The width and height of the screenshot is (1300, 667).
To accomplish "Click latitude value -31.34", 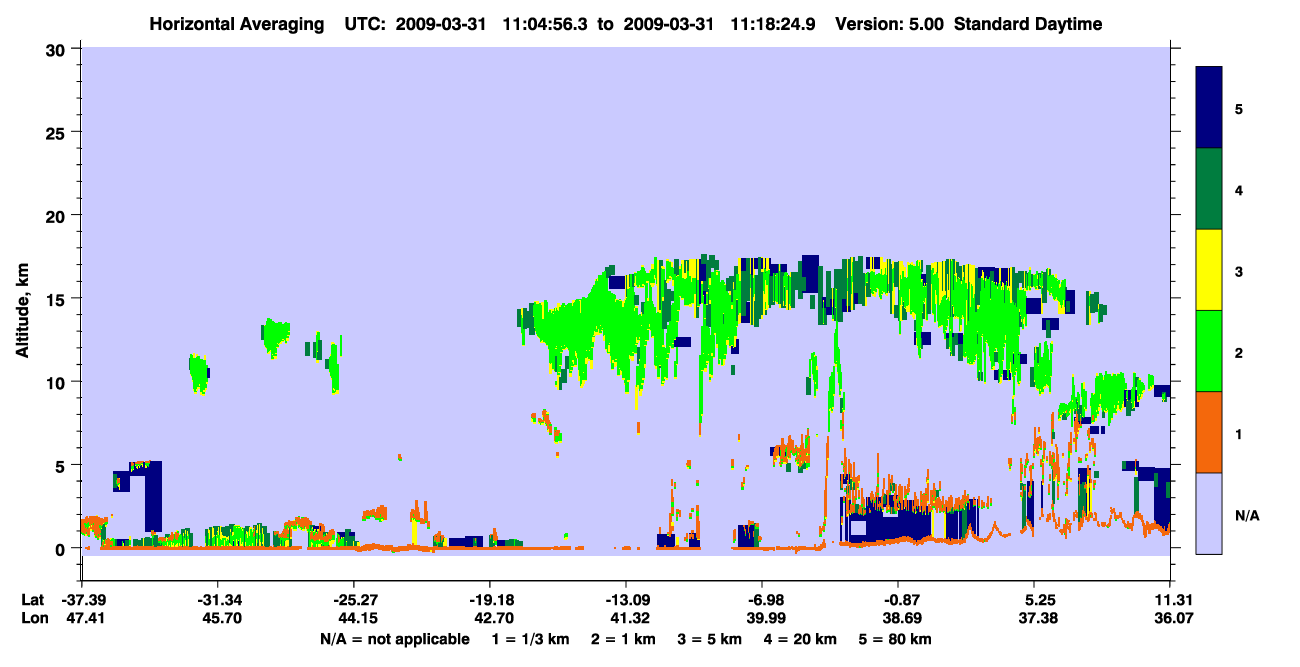I will (217, 600).
